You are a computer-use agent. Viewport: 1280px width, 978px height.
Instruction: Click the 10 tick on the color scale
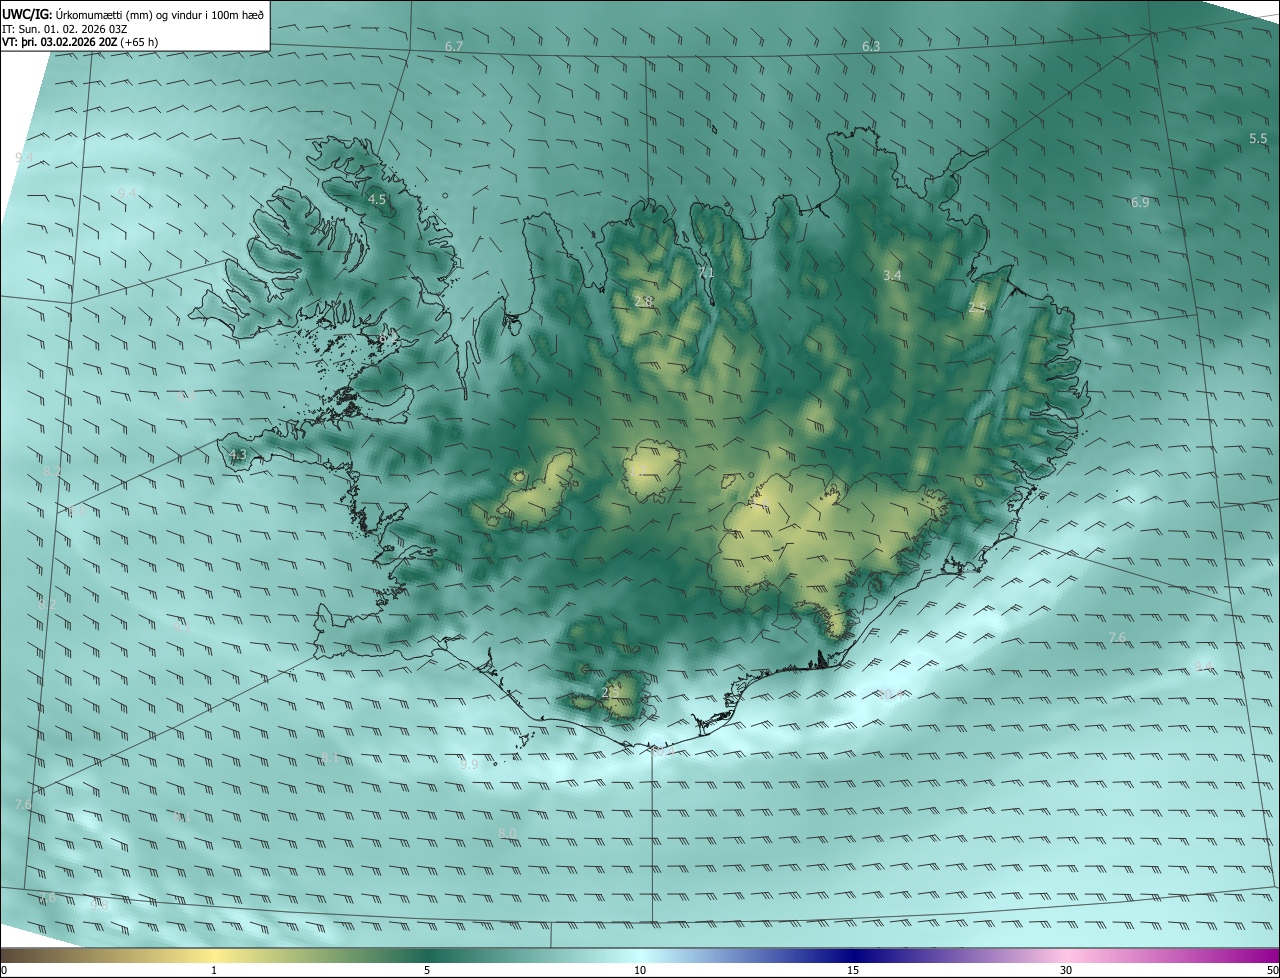[640, 971]
